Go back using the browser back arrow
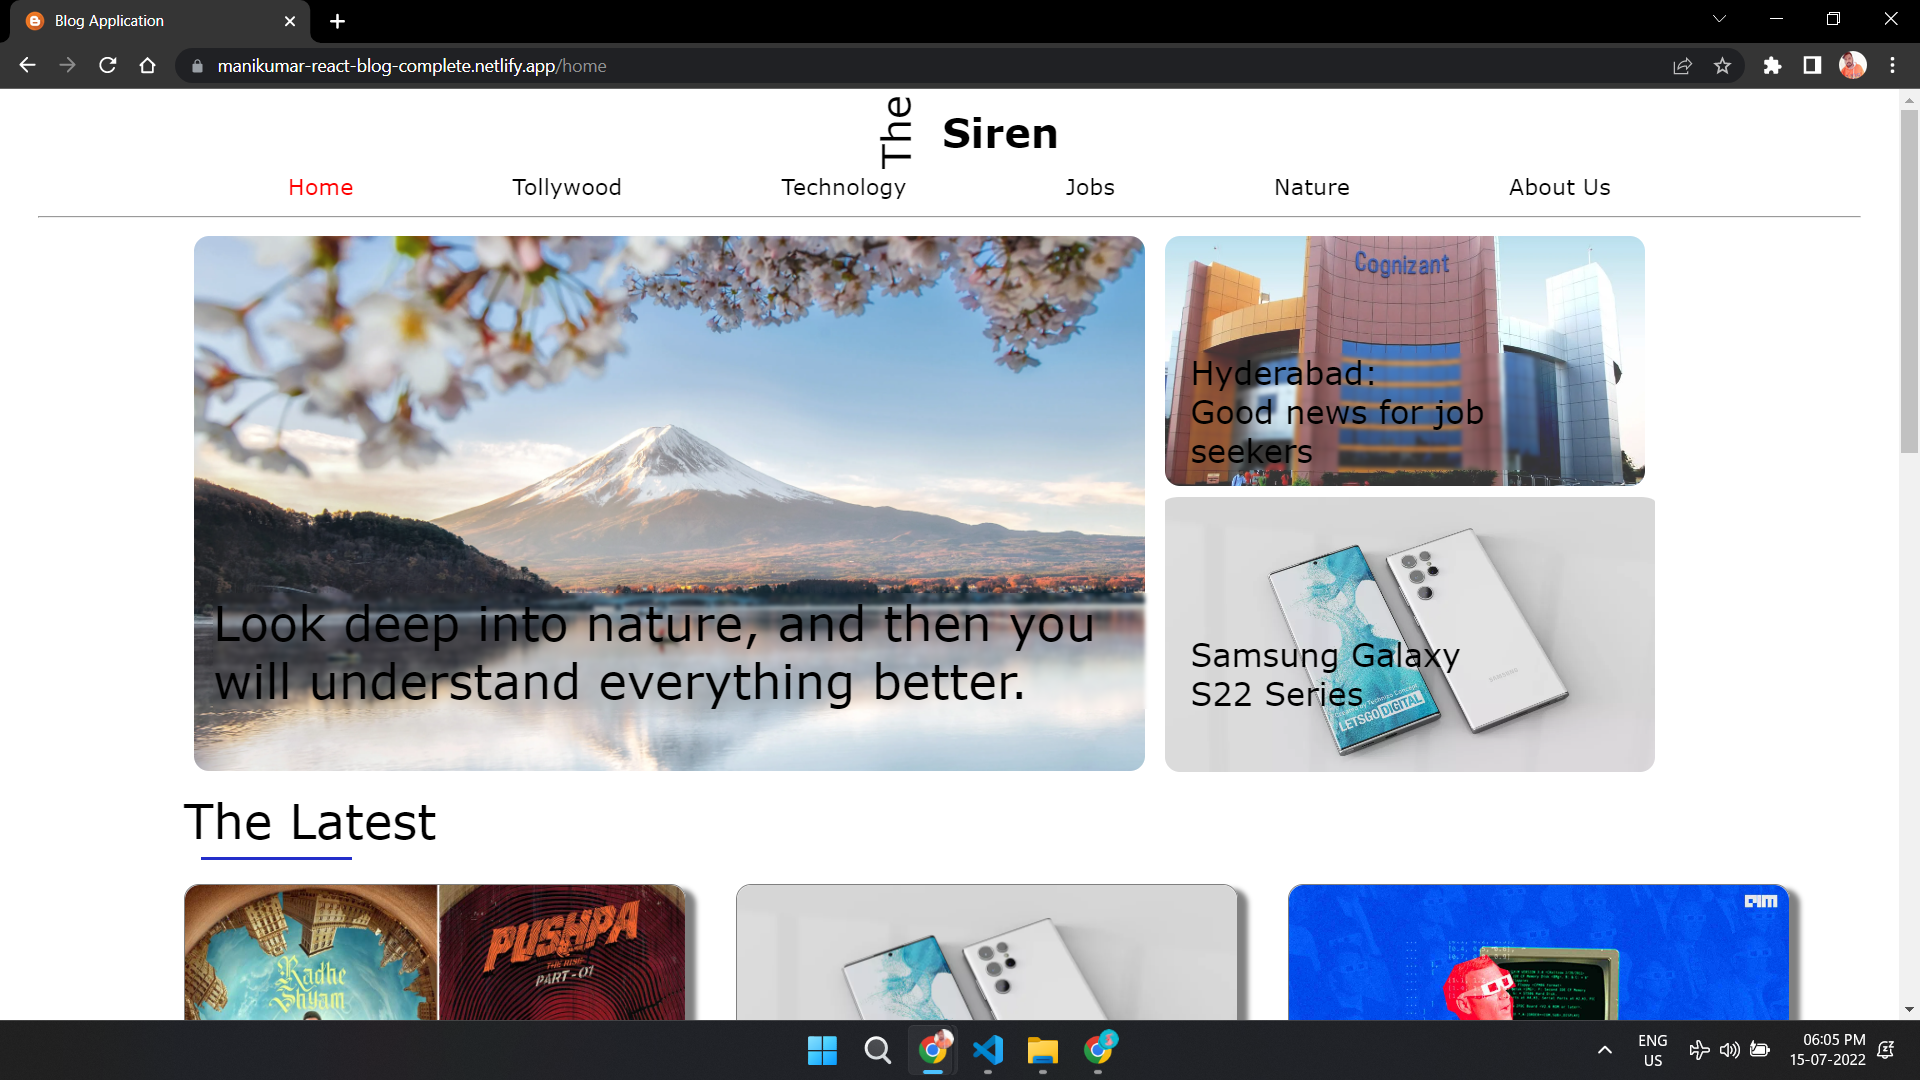The image size is (1920, 1080). coord(27,66)
